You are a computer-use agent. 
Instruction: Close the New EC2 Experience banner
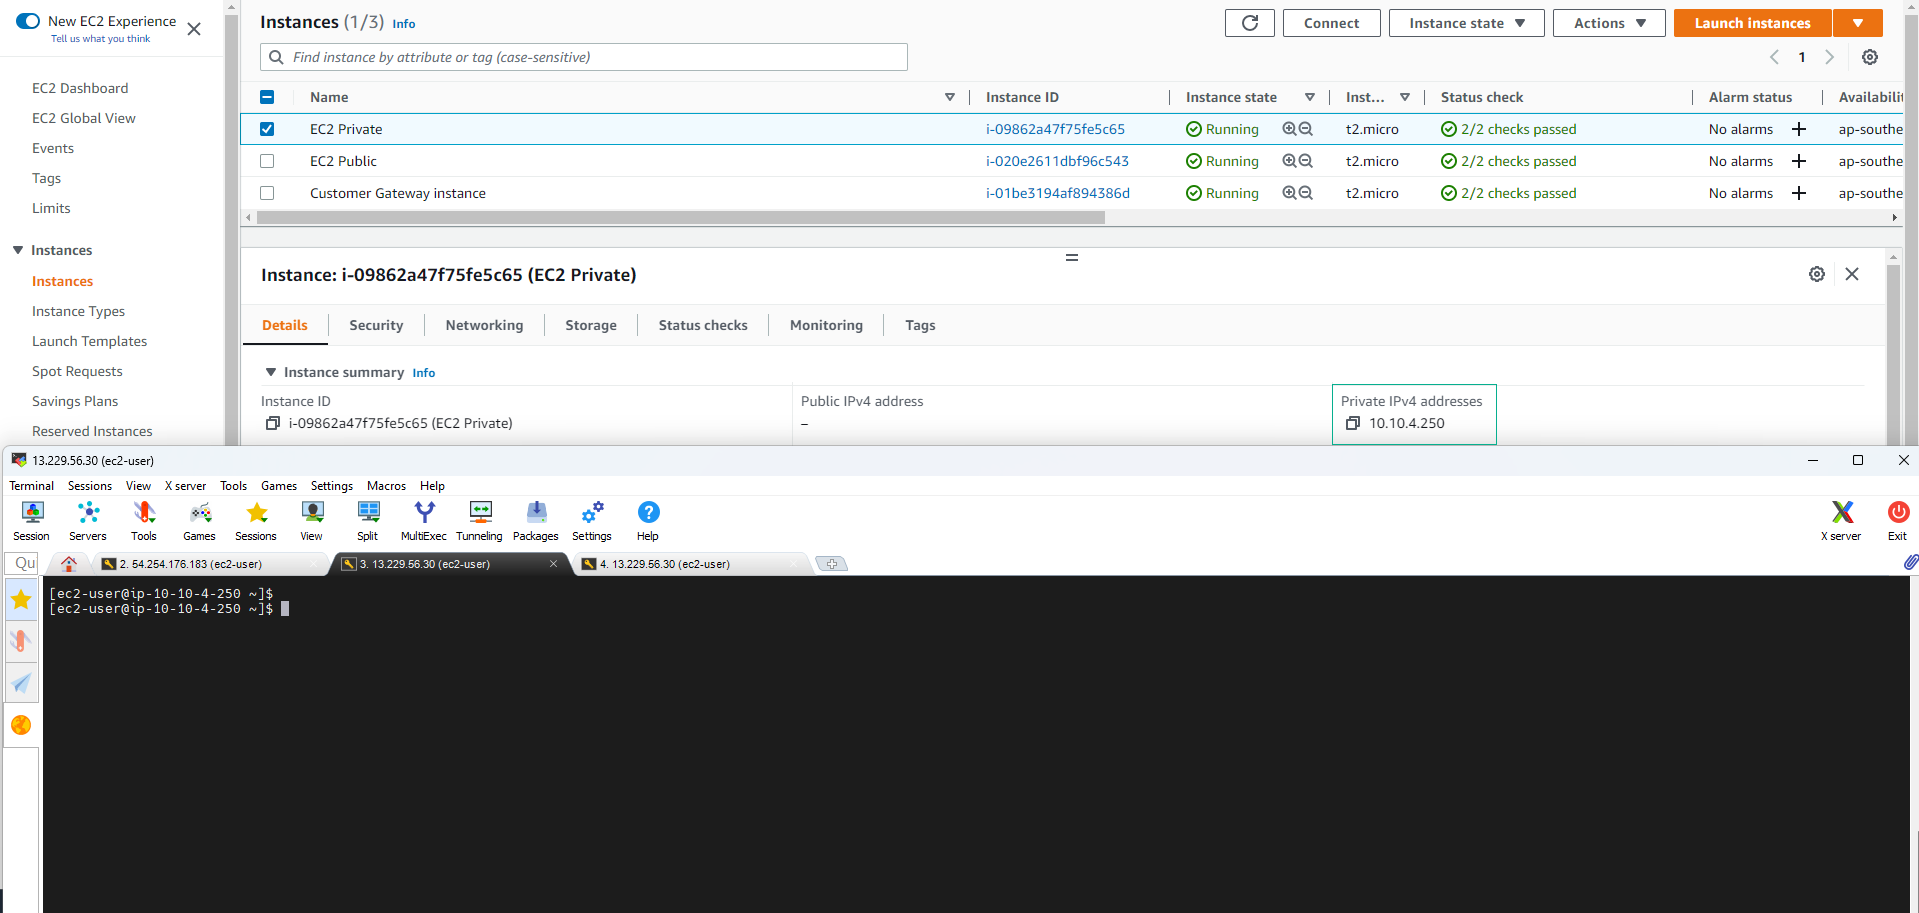coord(194,29)
